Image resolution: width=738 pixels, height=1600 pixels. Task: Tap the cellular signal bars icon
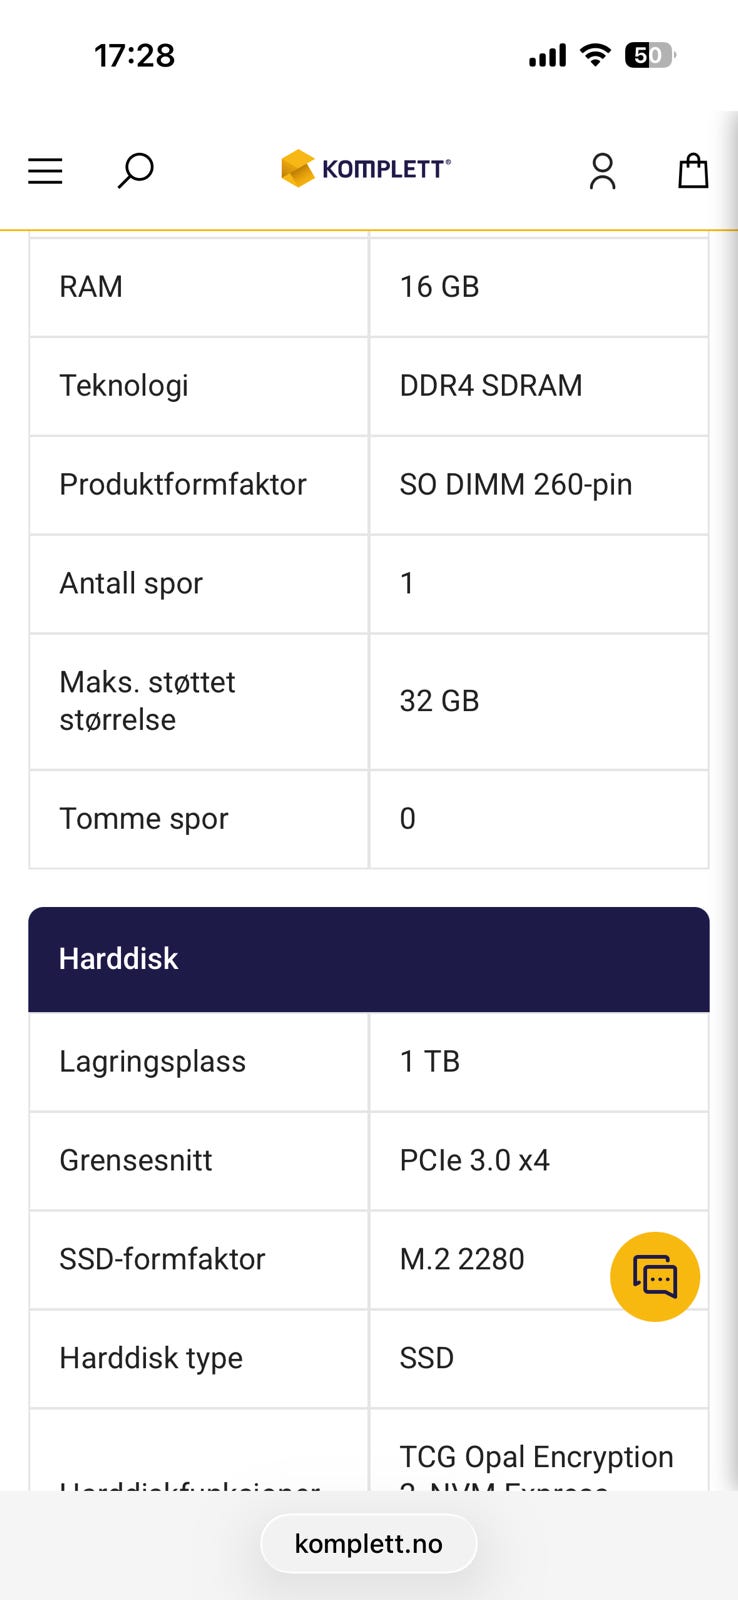pyautogui.click(x=547, y=55)
